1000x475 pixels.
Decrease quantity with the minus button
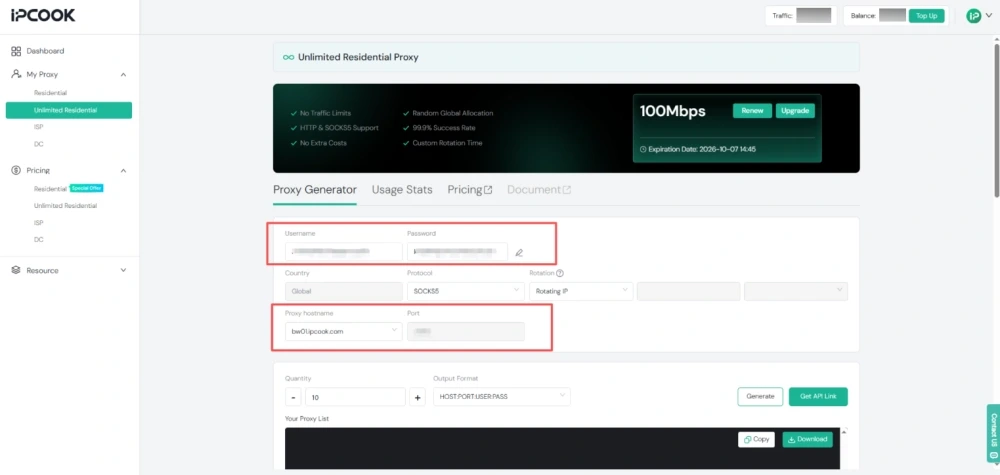(x=293, y=397)
